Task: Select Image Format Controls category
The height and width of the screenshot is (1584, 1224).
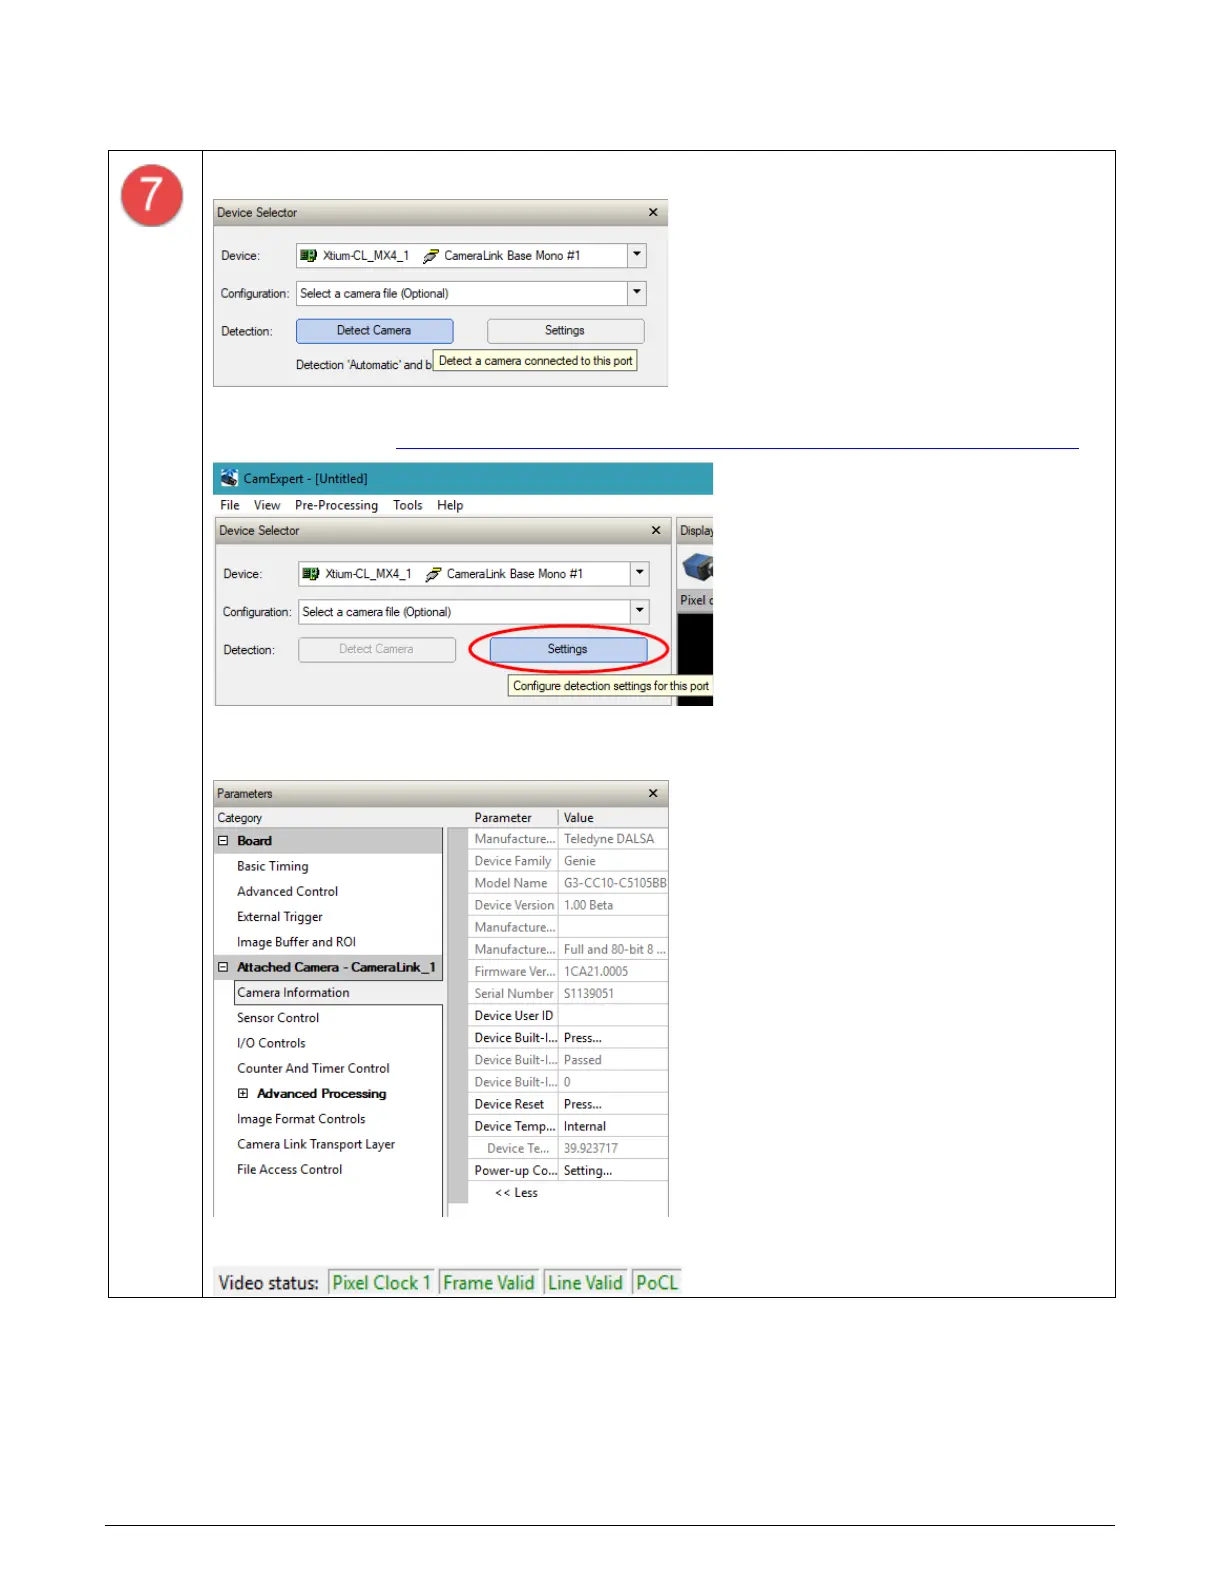Action: [301, 1119]
